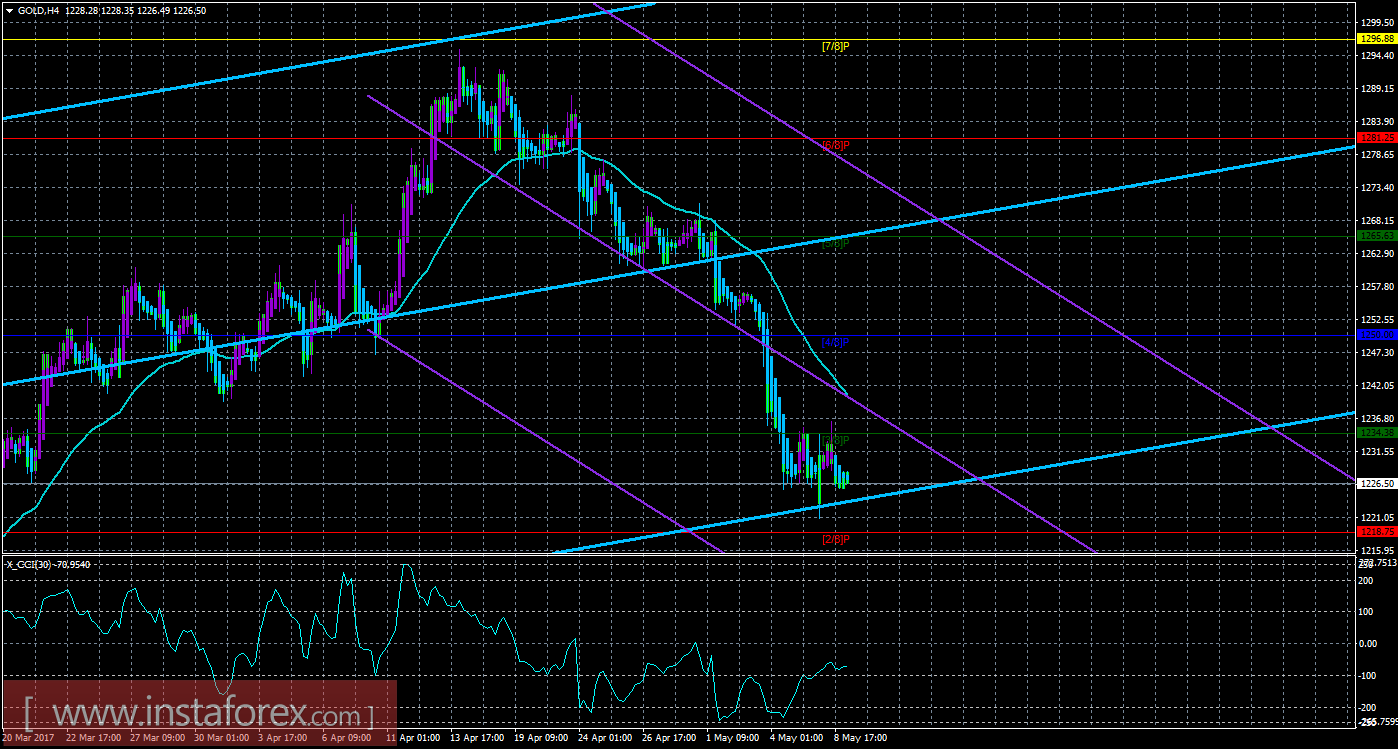Viewport: 1398px width, 749px height.
Task: Select the 1234.38 green price label
Action: coord(1376,433)
